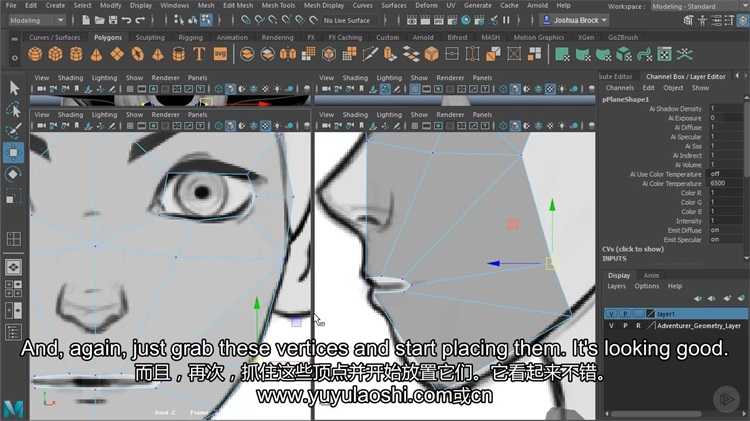Create a polygon cube from the shelf
The image size is (750, 421).
pyautogui.click(x=55, y=55)
